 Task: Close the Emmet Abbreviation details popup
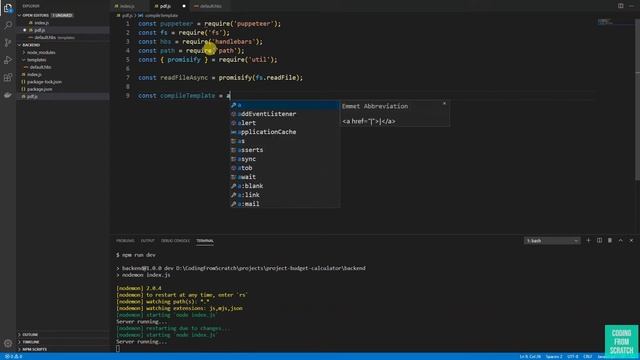coord(444,104)
